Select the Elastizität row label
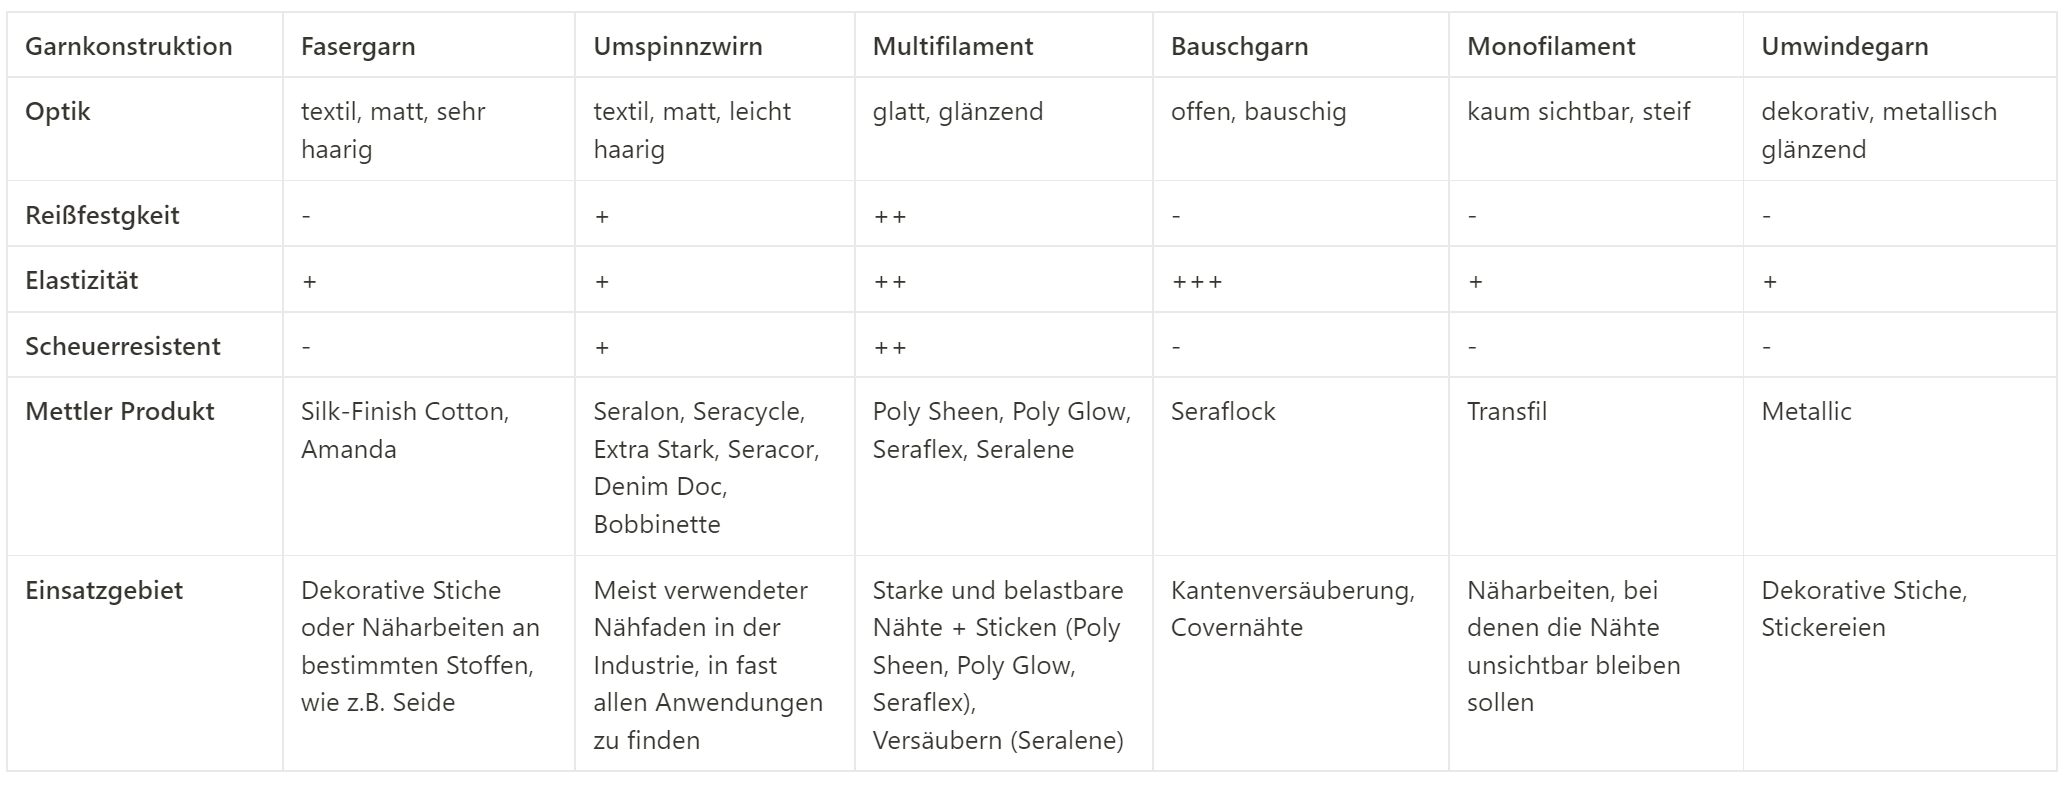This screenshot has width=2067, height=786. pyautogui.click(x=82, y=280)
